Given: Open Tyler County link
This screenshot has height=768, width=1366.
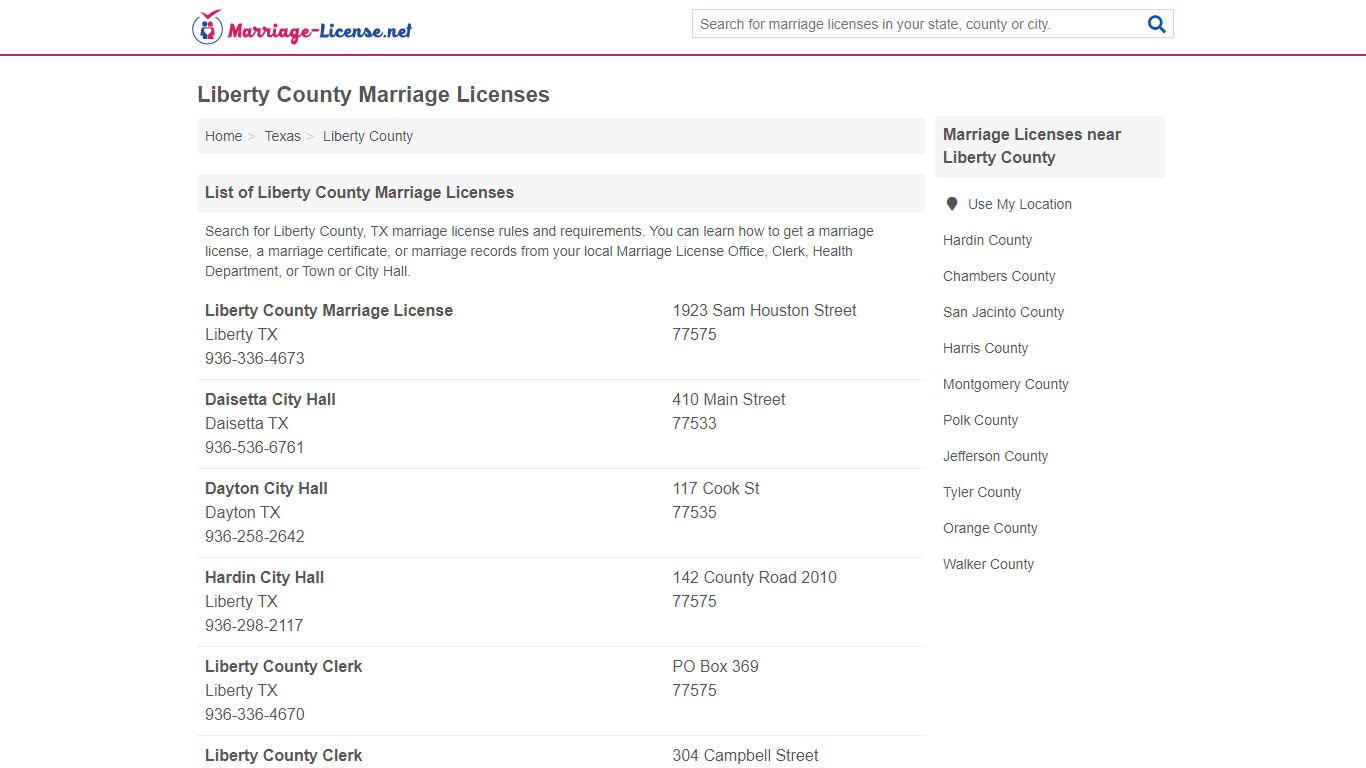Looking at the screenshot, I should click(982, 492).
